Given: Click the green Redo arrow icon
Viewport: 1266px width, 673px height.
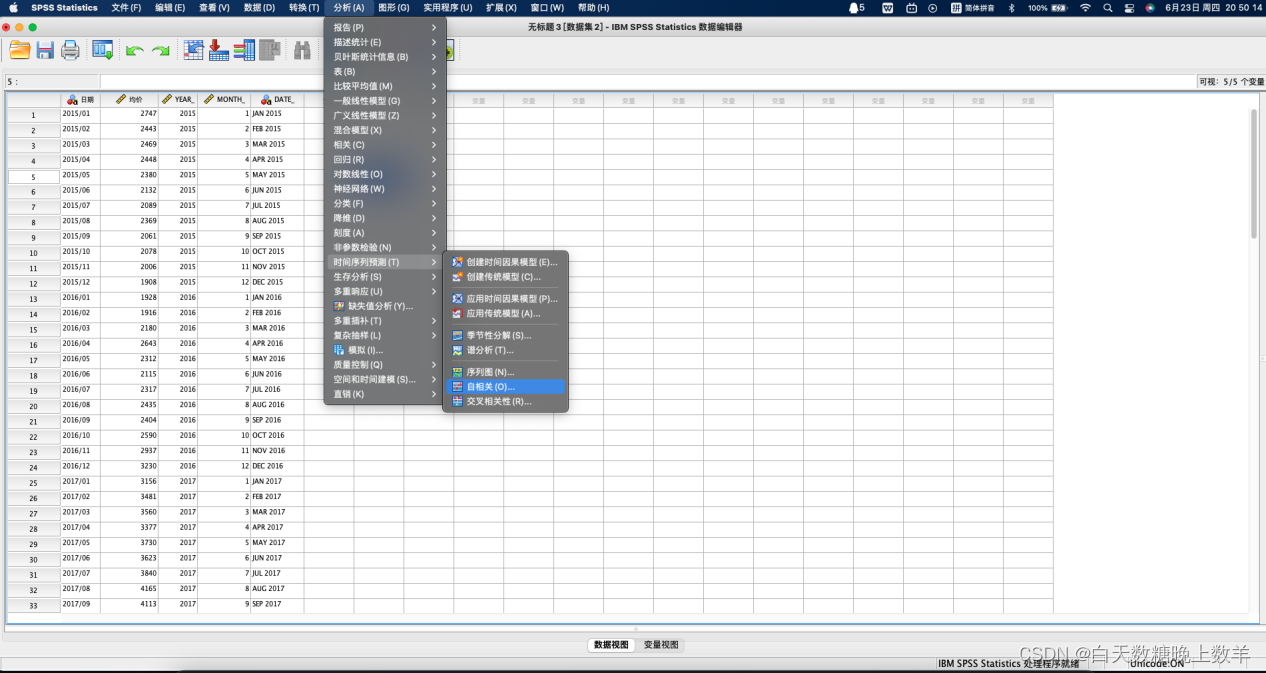Looking at the screenshot, I should (160, 50).
